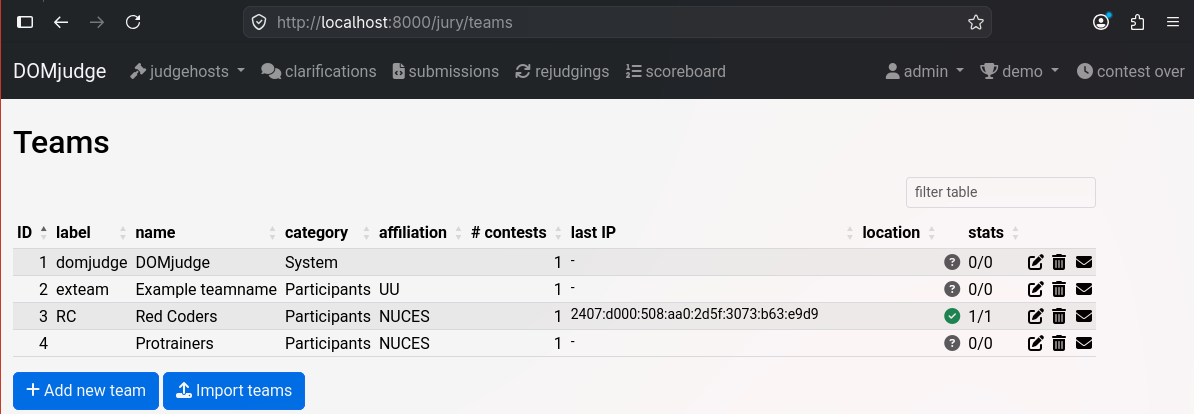Open the scoreboard page

(675, 72)
